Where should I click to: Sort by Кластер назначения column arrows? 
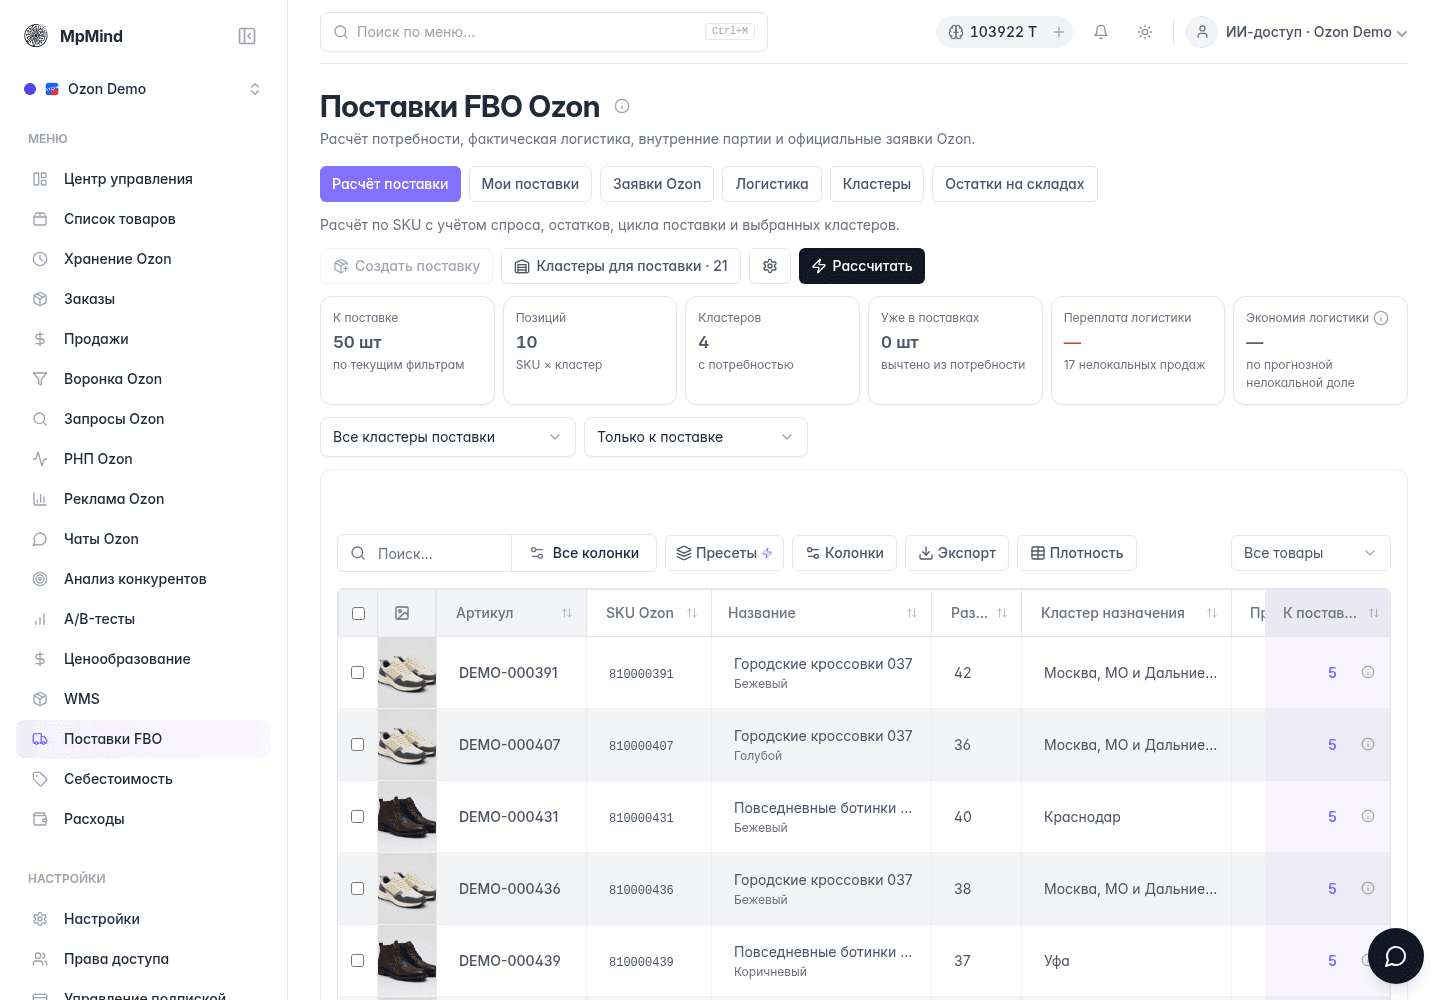click(x=1212, y=613)
